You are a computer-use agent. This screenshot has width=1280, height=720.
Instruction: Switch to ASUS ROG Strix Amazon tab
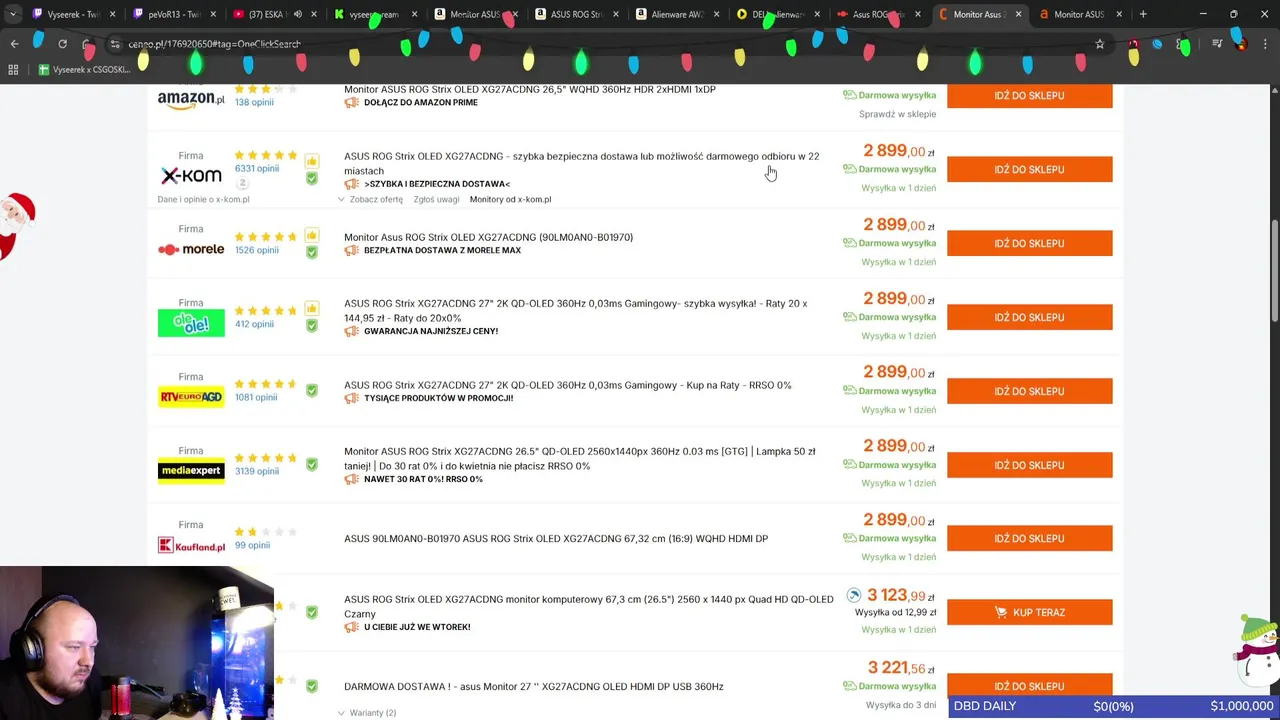click(x=574, y=14)
